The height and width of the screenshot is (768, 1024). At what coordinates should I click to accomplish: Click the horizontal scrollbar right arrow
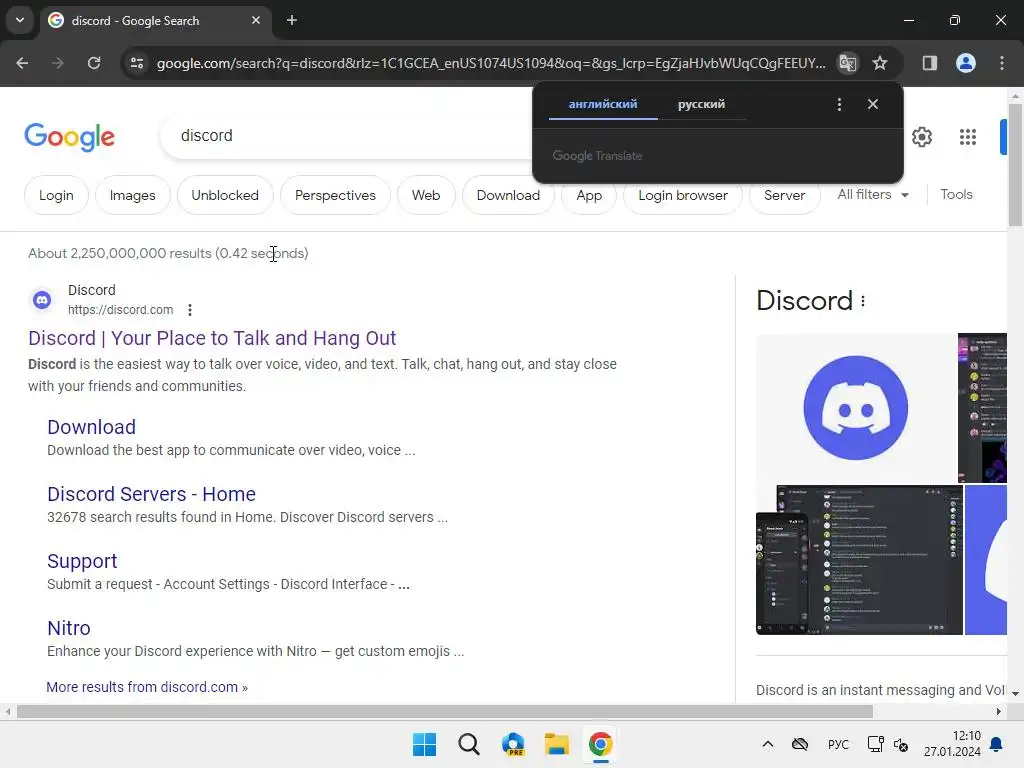999,712
